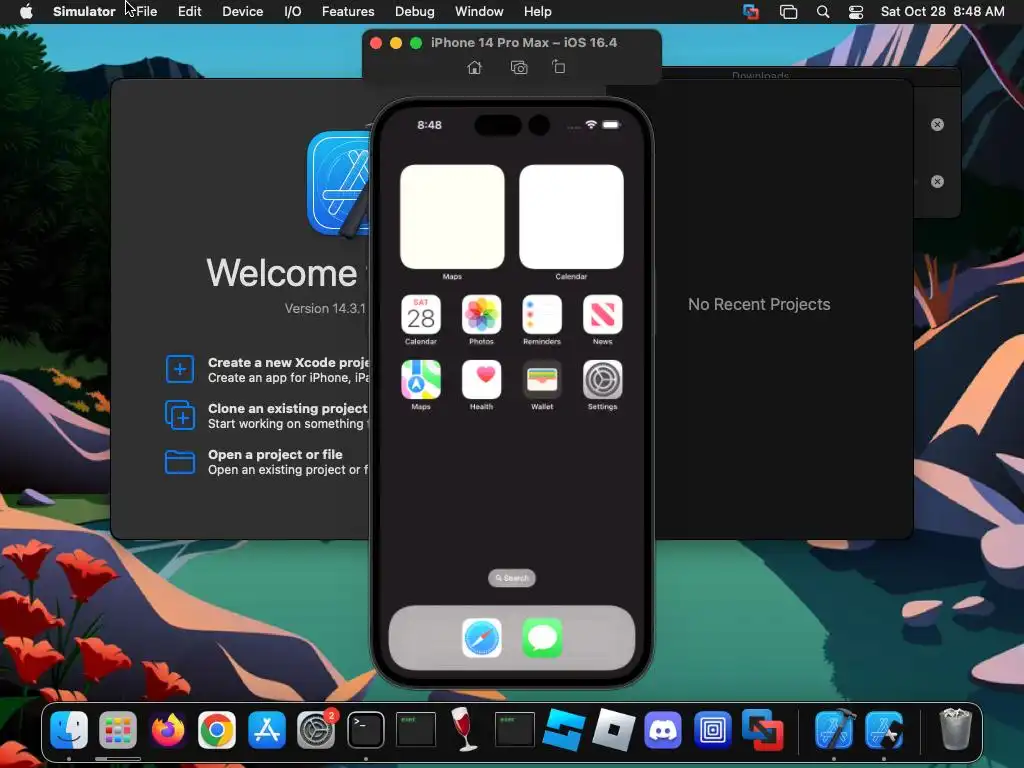
Task: Open Discord from the Dock
Action: [x=663, y=729]
